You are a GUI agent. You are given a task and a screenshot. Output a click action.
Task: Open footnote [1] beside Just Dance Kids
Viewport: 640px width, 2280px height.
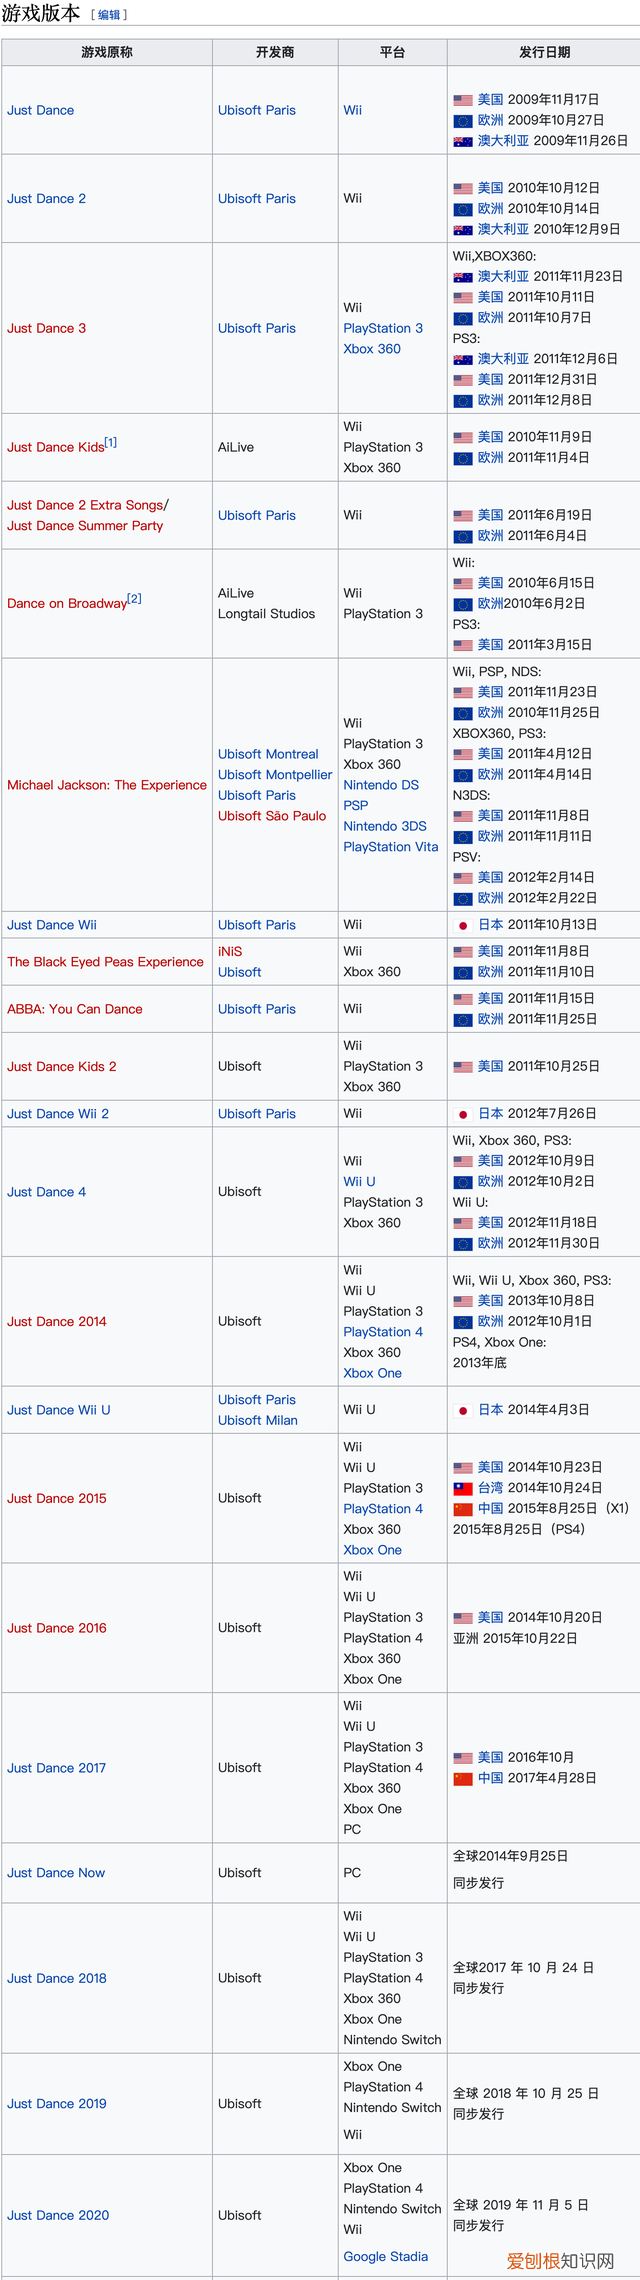pyautogui.click(x=111, y=442)
